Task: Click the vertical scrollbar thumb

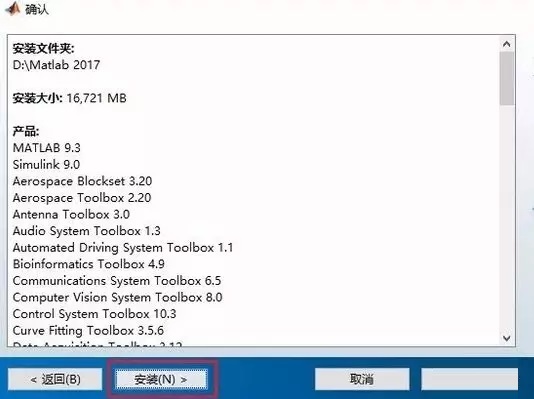Action: coord(507,78)
